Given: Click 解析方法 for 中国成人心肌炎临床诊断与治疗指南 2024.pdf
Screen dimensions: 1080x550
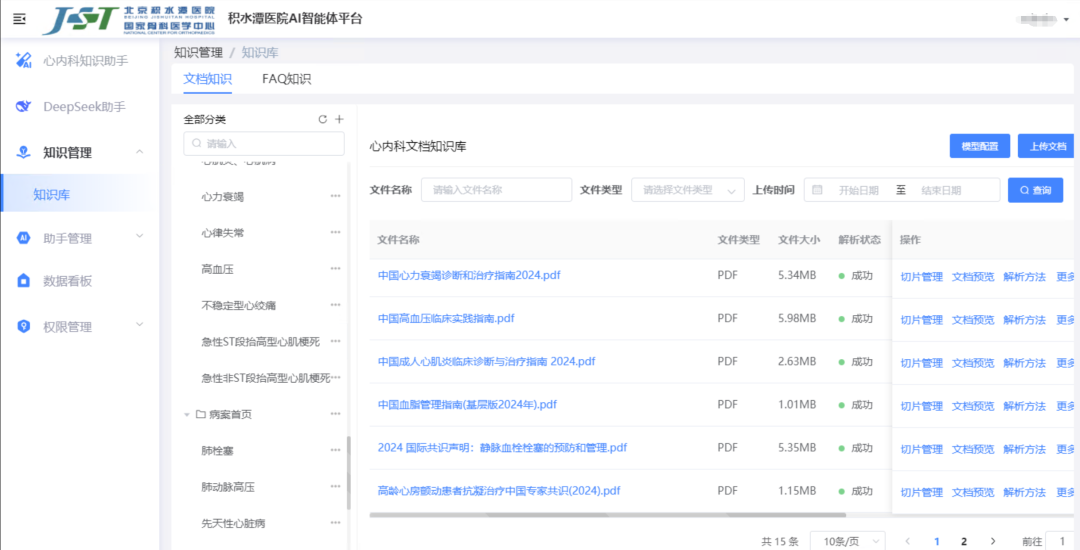Looking at the screenshot, I should (x=1024, y=363).
